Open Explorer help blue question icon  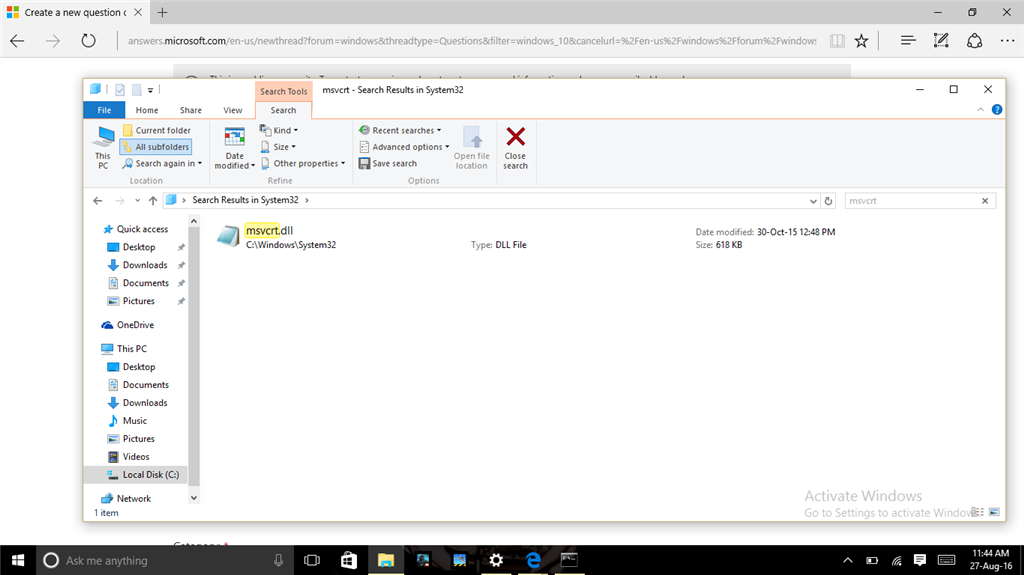tap(997, 110)
